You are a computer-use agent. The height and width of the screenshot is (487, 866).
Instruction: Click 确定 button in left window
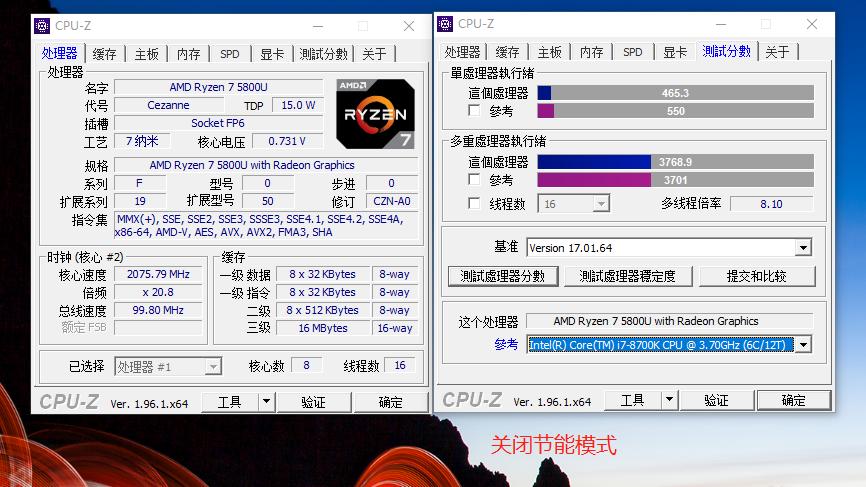pyautogui.click(x=390, y=402)
